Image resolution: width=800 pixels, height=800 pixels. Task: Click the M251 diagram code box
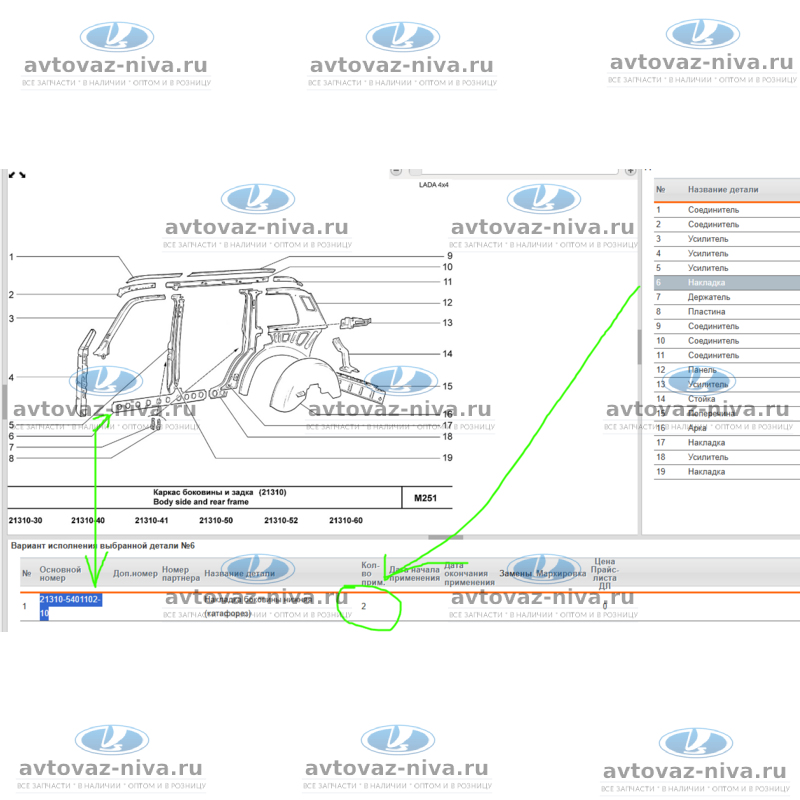[426, 498]
